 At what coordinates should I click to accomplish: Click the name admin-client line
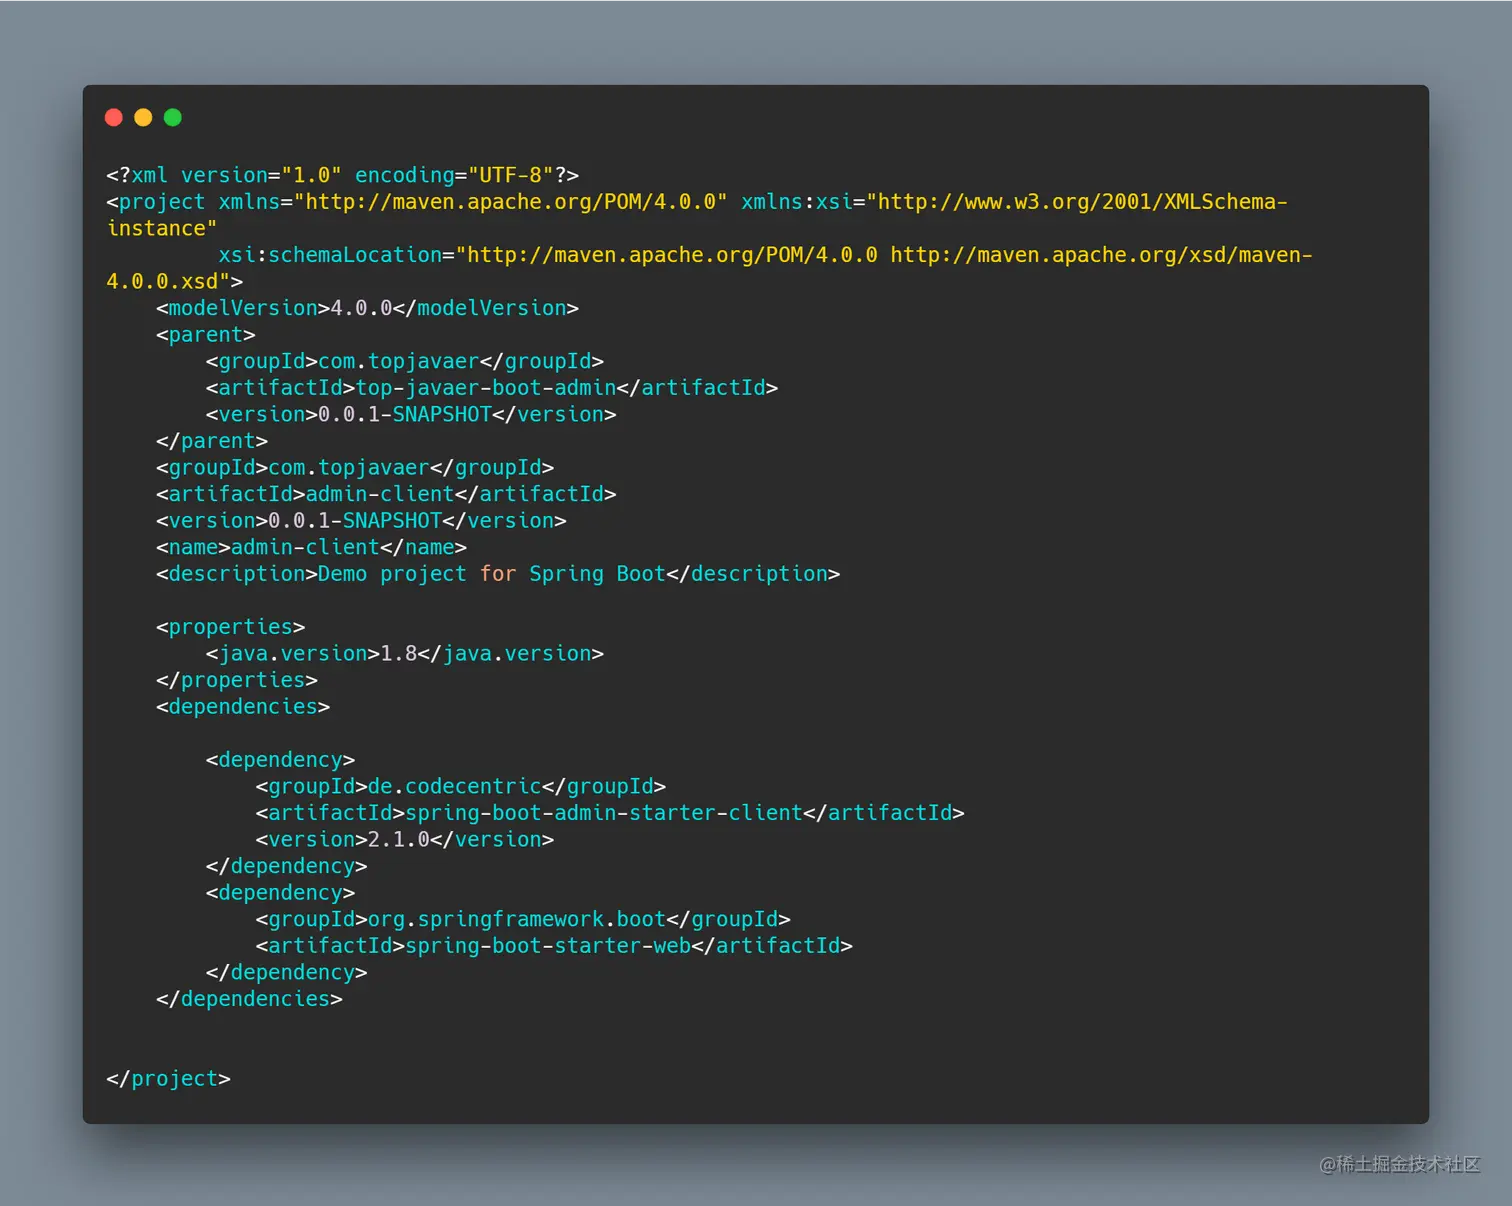coord(311,547)
